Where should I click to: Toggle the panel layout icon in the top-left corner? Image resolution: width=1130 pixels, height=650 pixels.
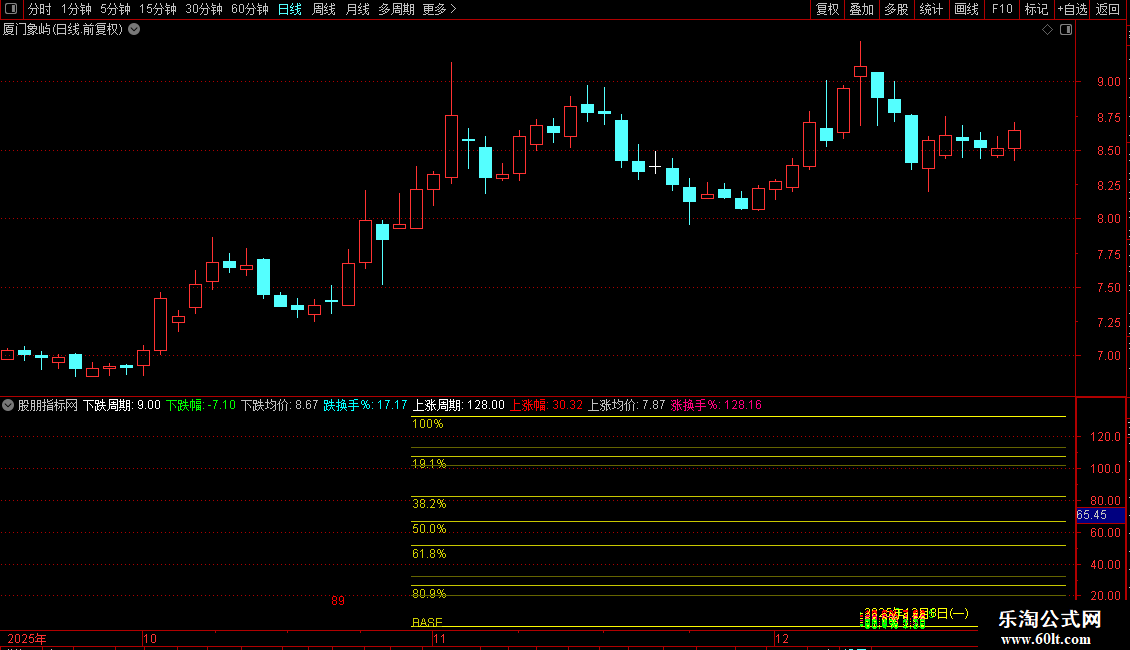click(x=11, y=9)
